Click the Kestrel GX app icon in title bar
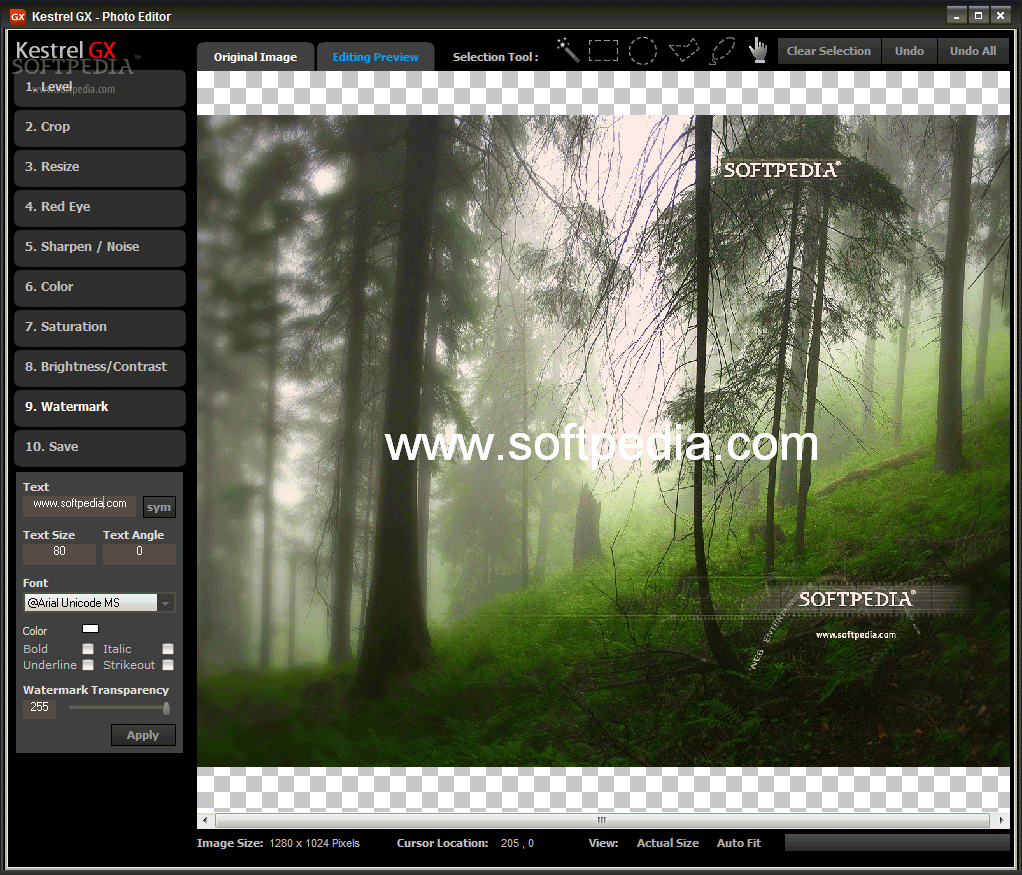The width and height of the screenshot is (1022, 875). 18,16
